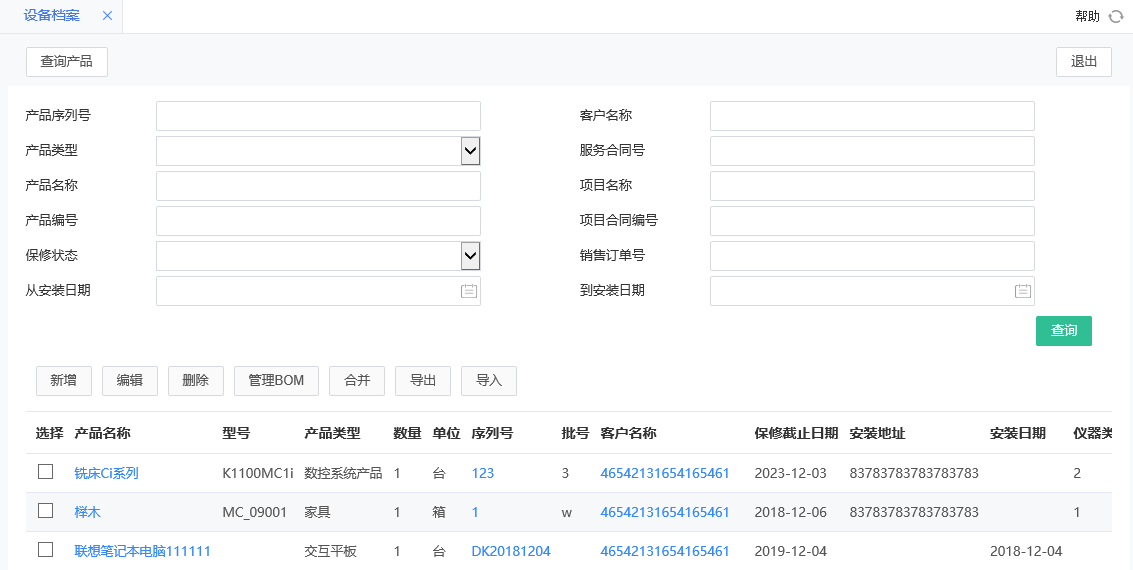The width and height of the screenshot is (1133, 570).
Task: Click the 新增 button
Action: (64, 380)
